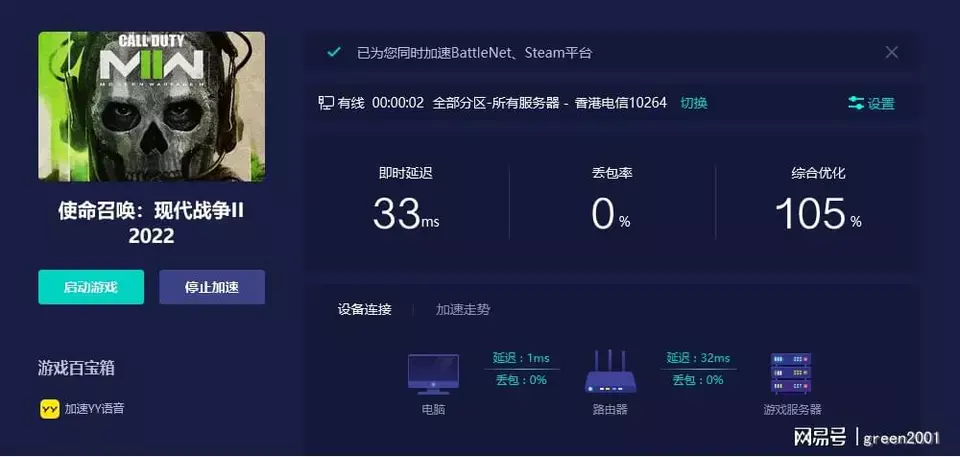The image size is (960, 457).
Task: Click the 香港电信10264 server node text
Action: point(620,103)
